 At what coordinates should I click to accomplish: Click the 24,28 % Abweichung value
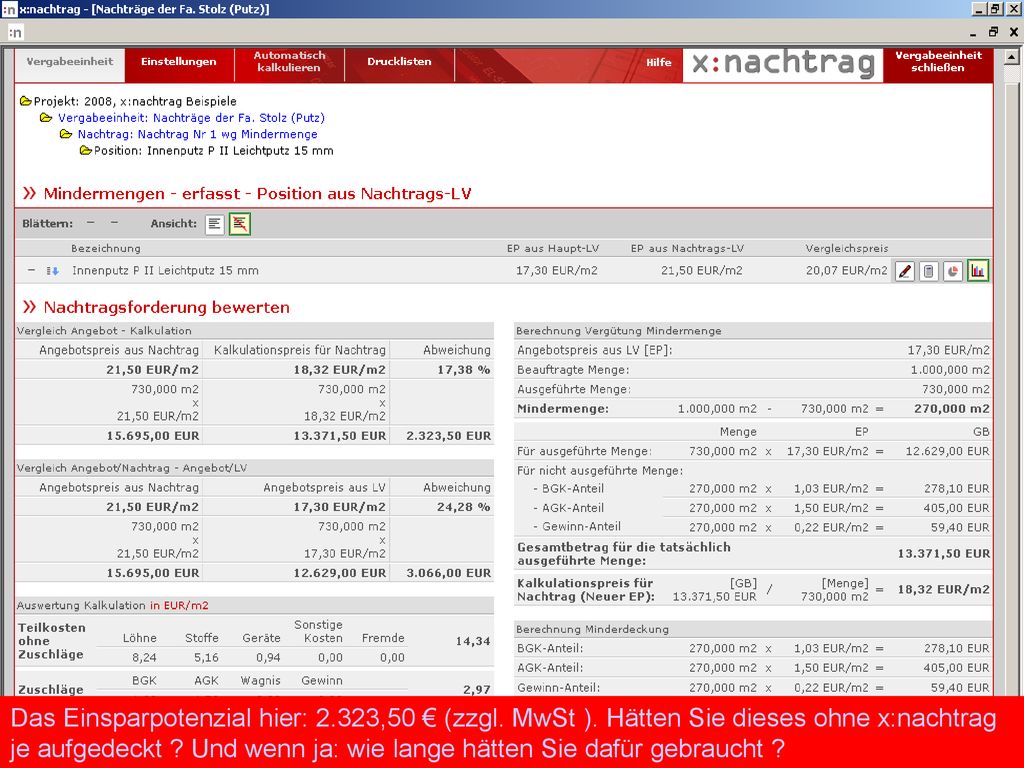[464, 507]
